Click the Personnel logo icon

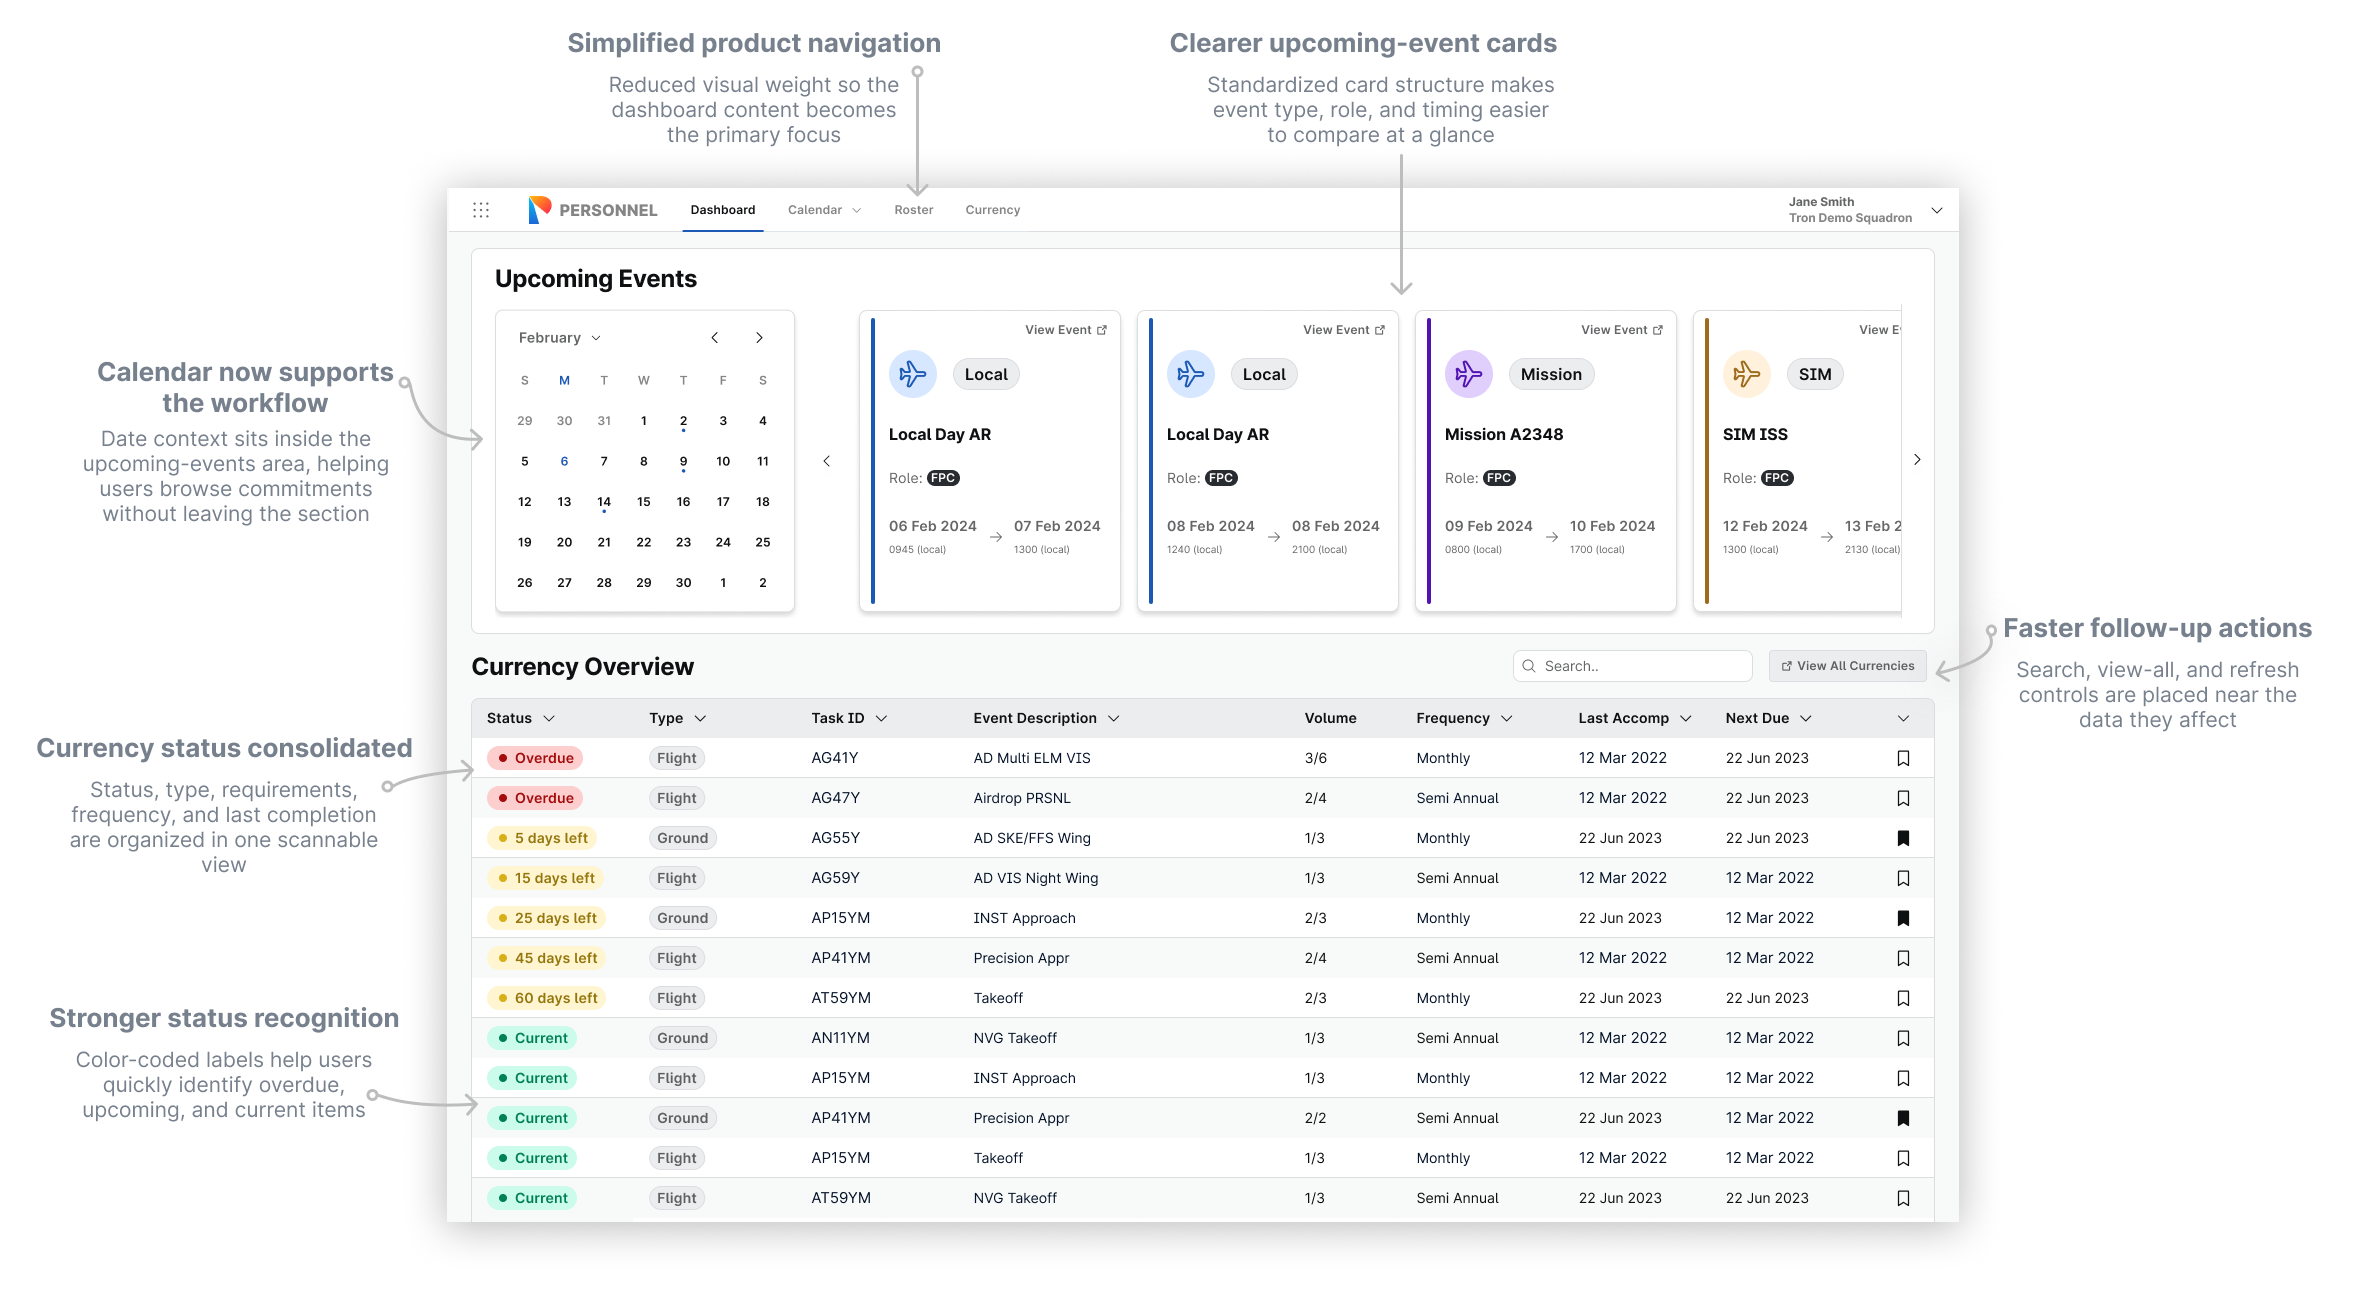click(540, 210)
